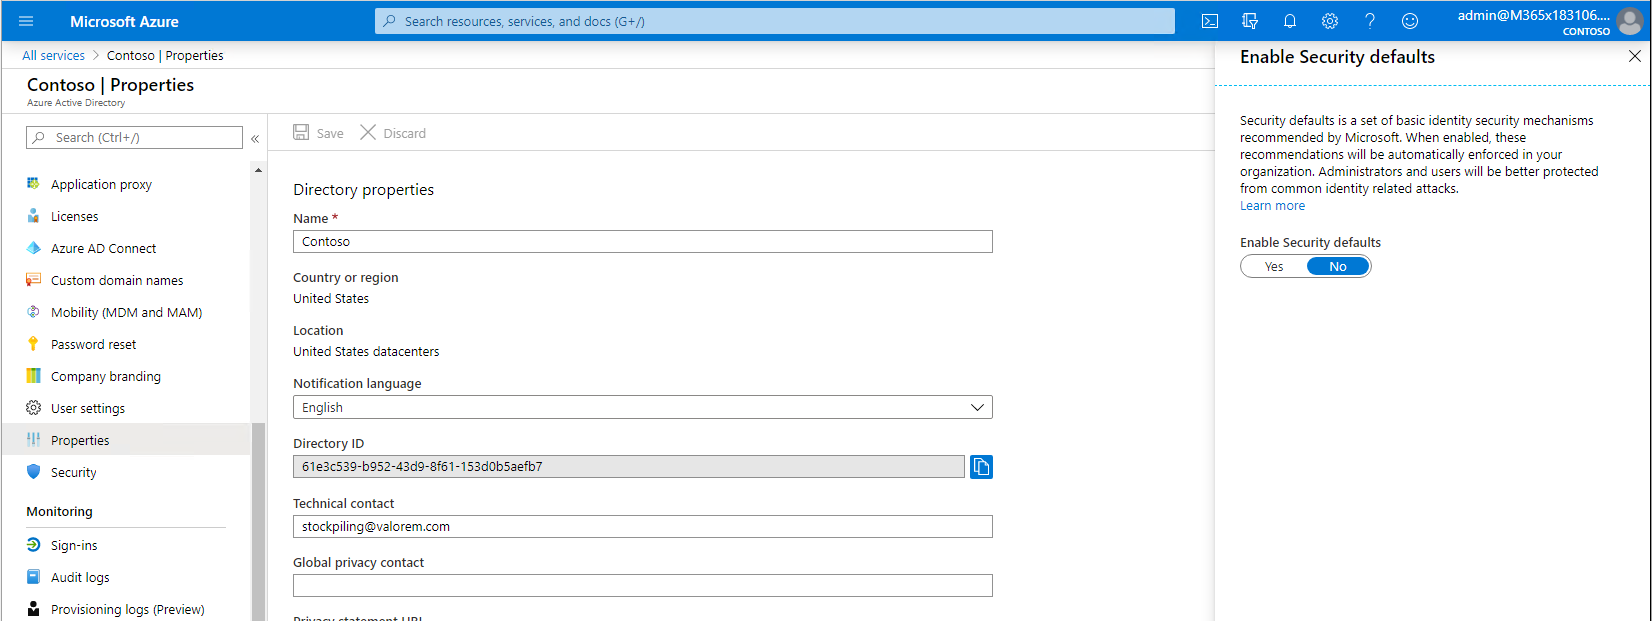Open the notifications bell
Screen dimensions: 1652x621
click(1289, 21)
